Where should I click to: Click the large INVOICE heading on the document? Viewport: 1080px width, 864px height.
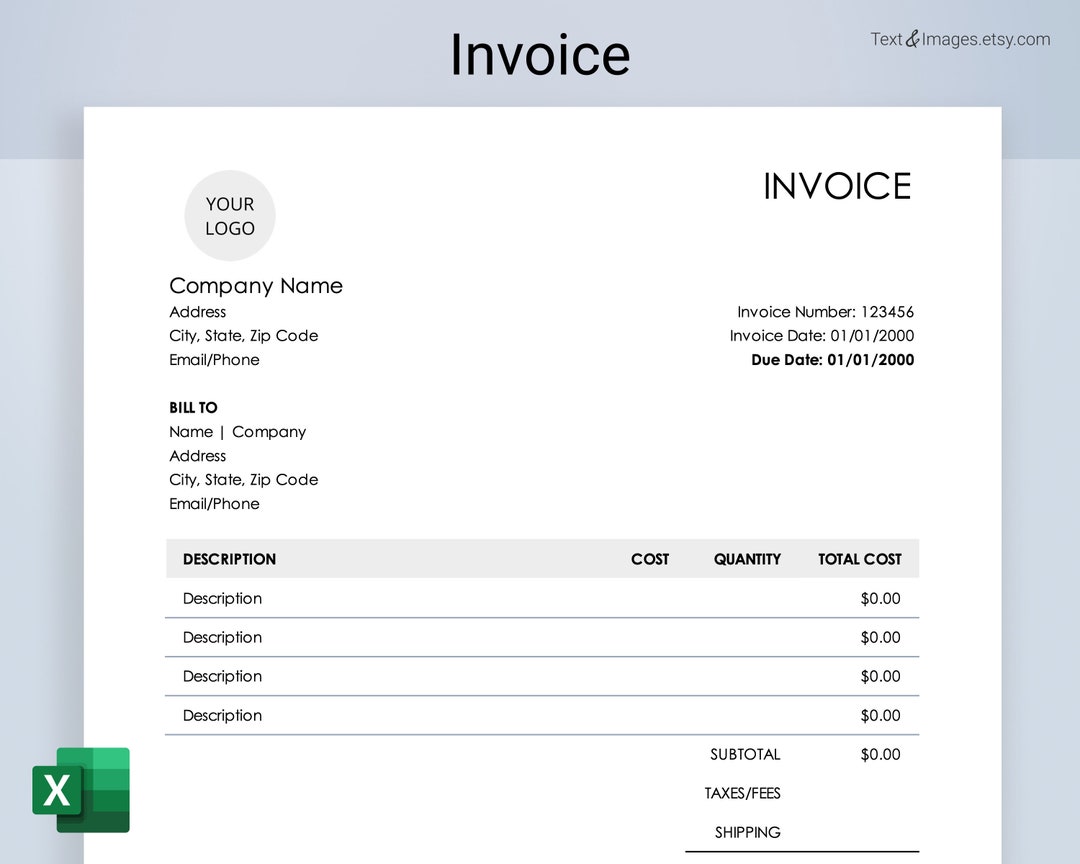837,186
